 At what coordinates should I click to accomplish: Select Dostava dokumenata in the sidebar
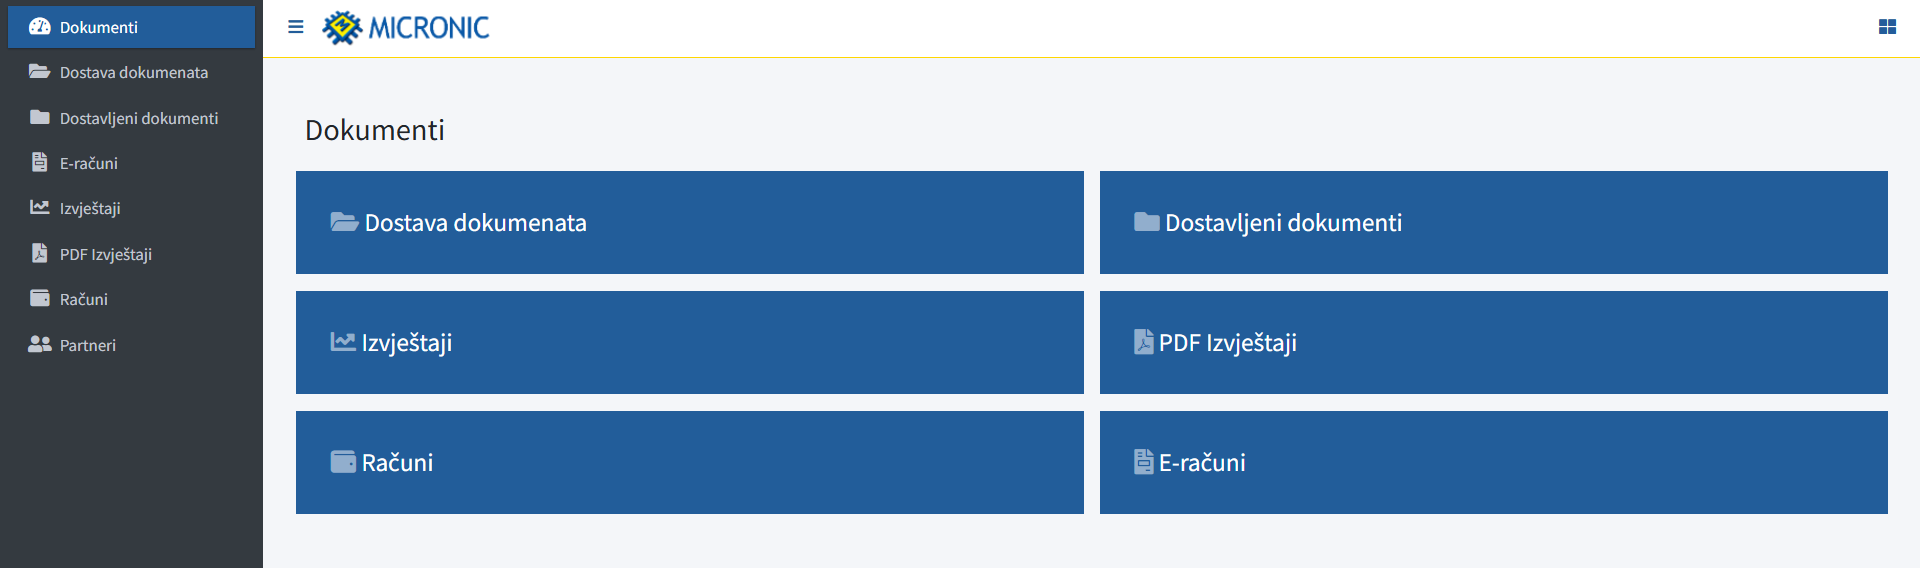133,72
